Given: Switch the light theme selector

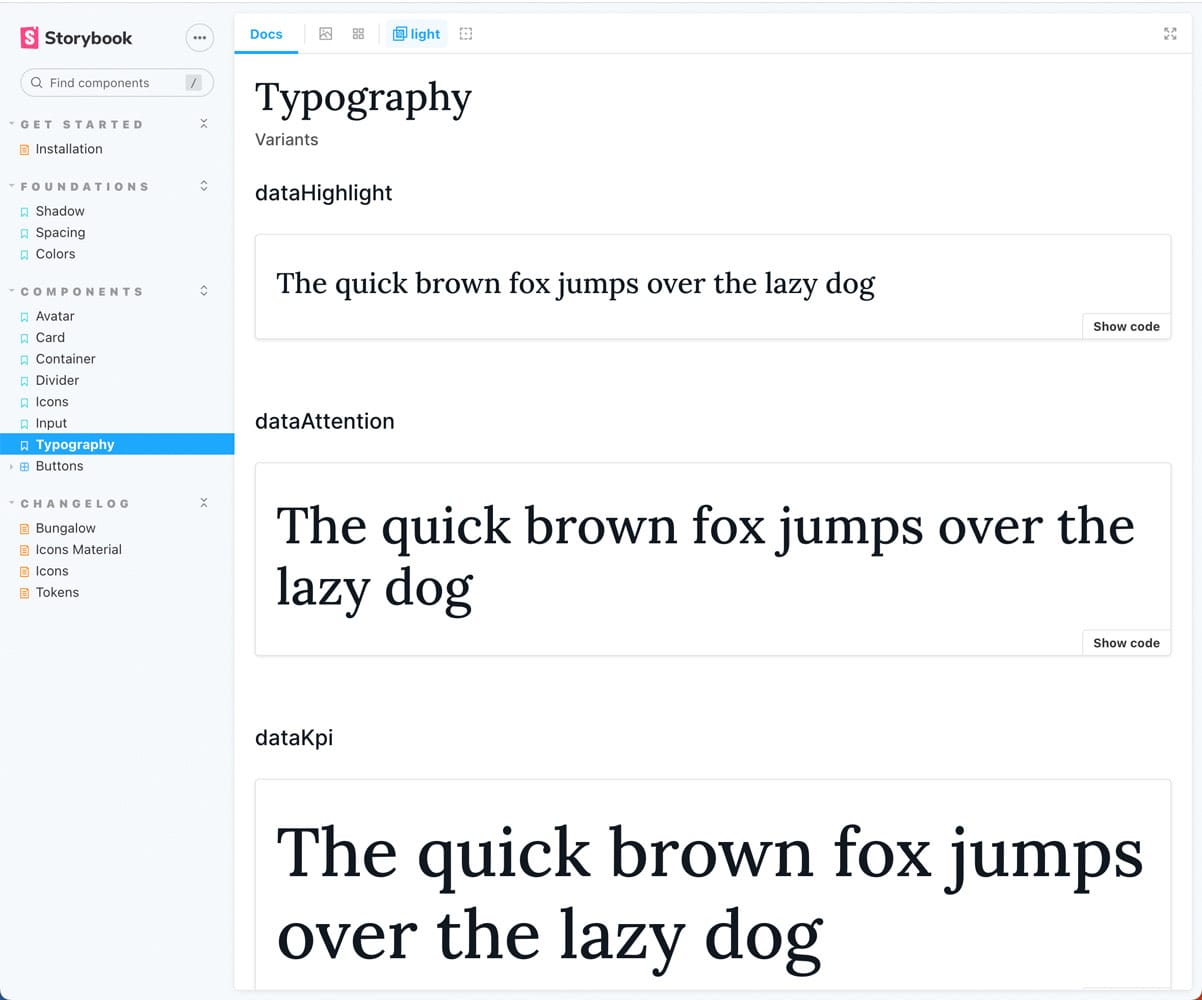Looking at the screenshot, I should pyautogui.click(x=416, y=34).
